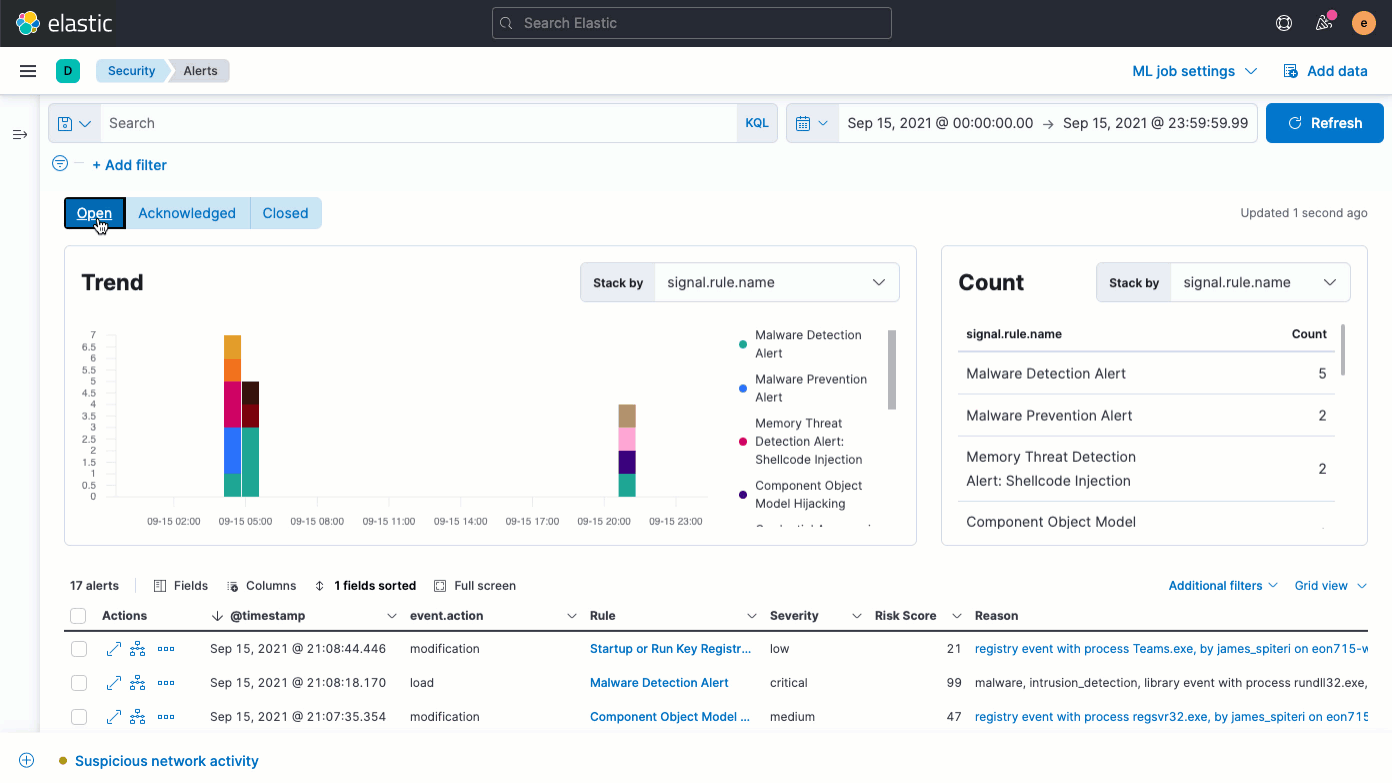
Task: Switch to the Closed alerts tab
Action: coord(285,212)
